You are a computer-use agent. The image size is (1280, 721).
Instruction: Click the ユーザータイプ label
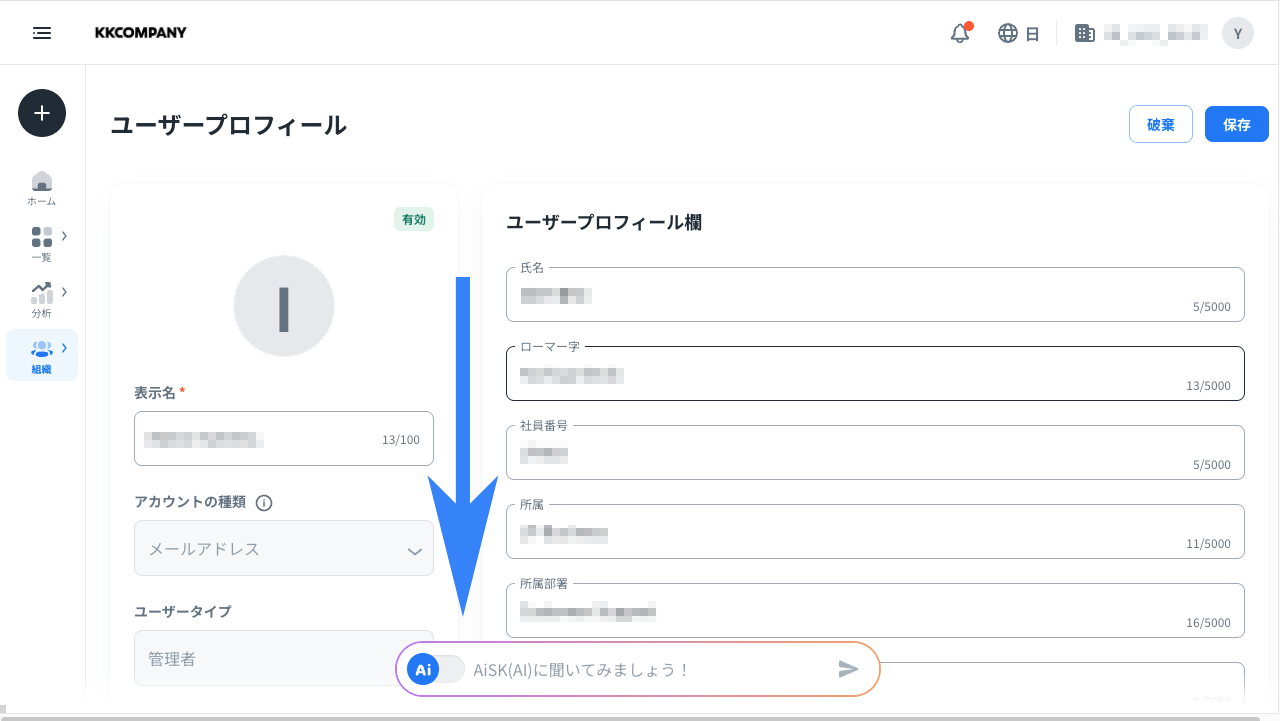pos(183,611)
